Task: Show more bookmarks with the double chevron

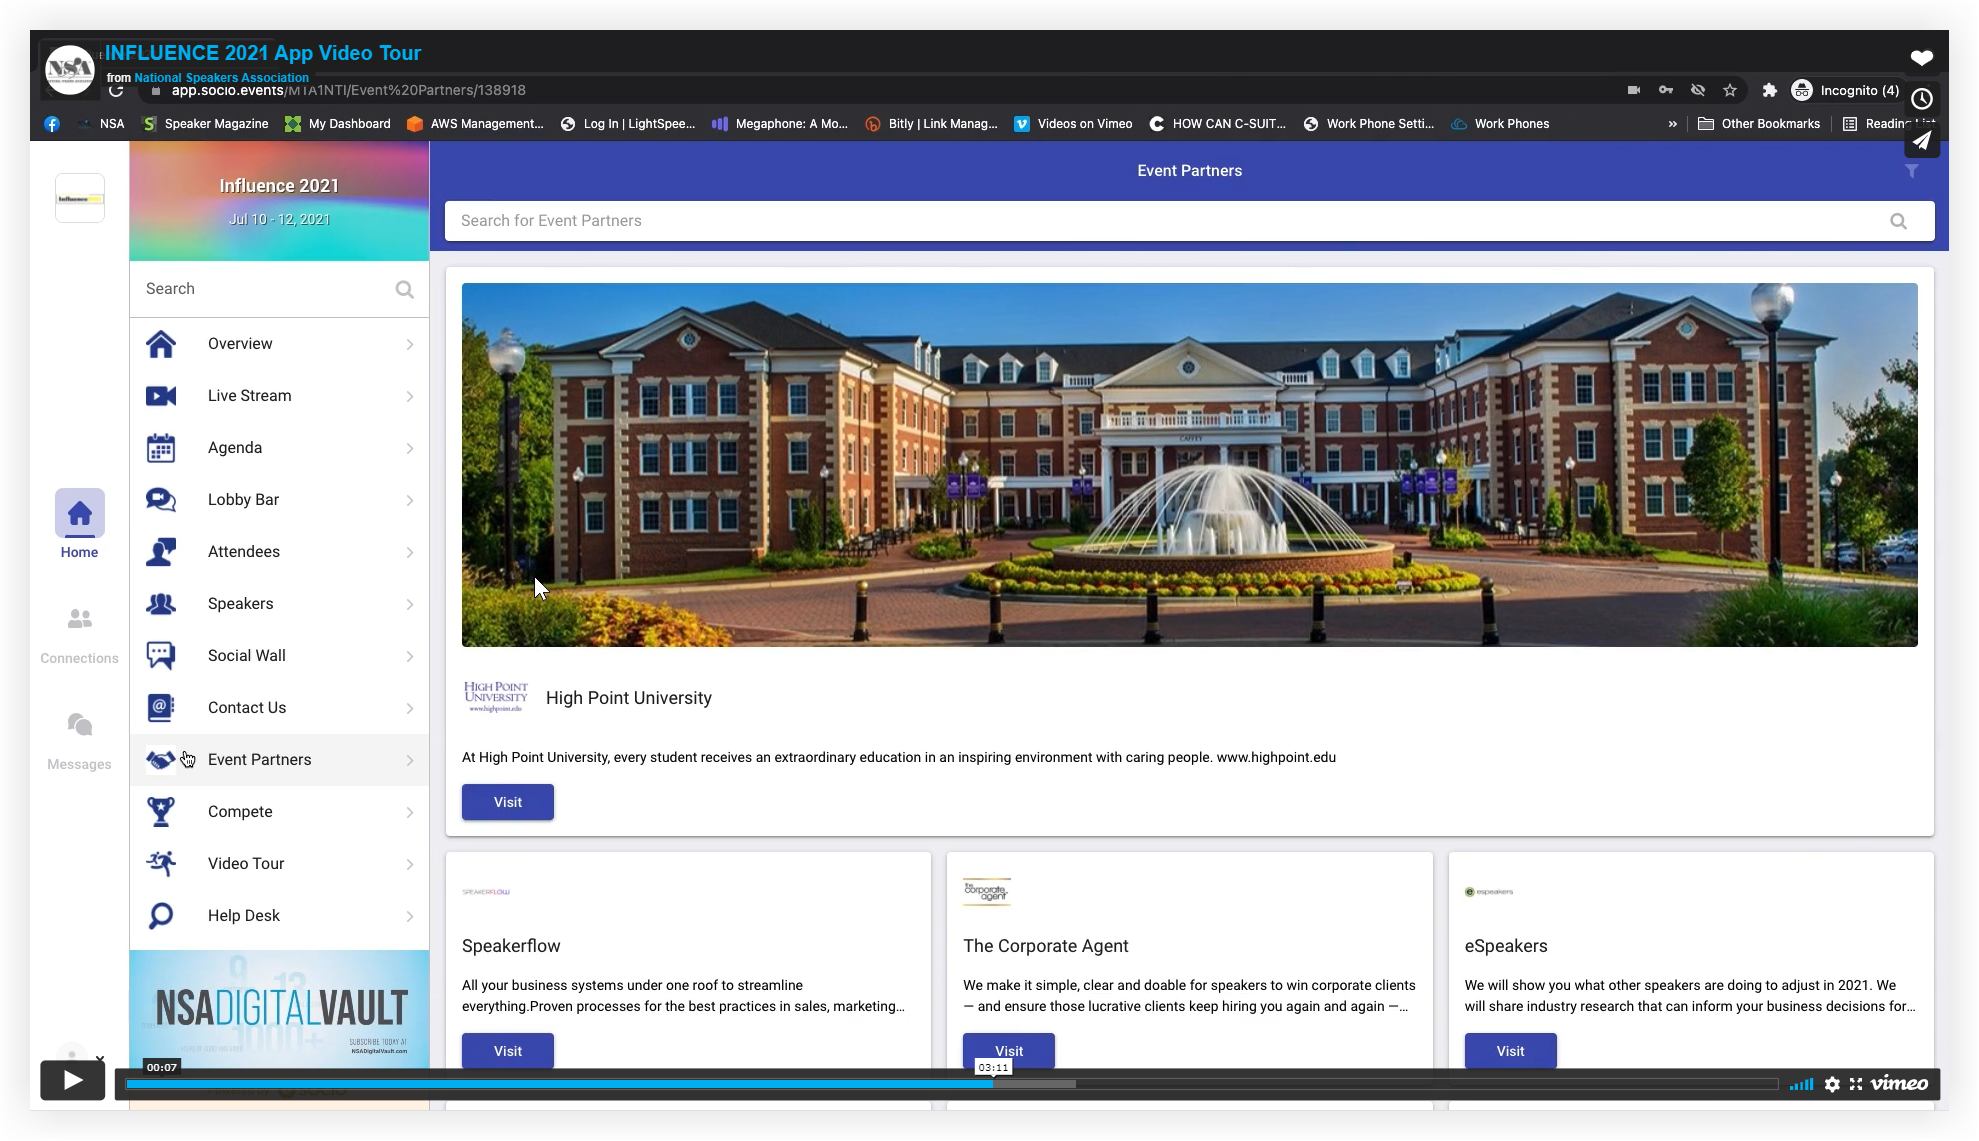Action: pos(1672,124)
